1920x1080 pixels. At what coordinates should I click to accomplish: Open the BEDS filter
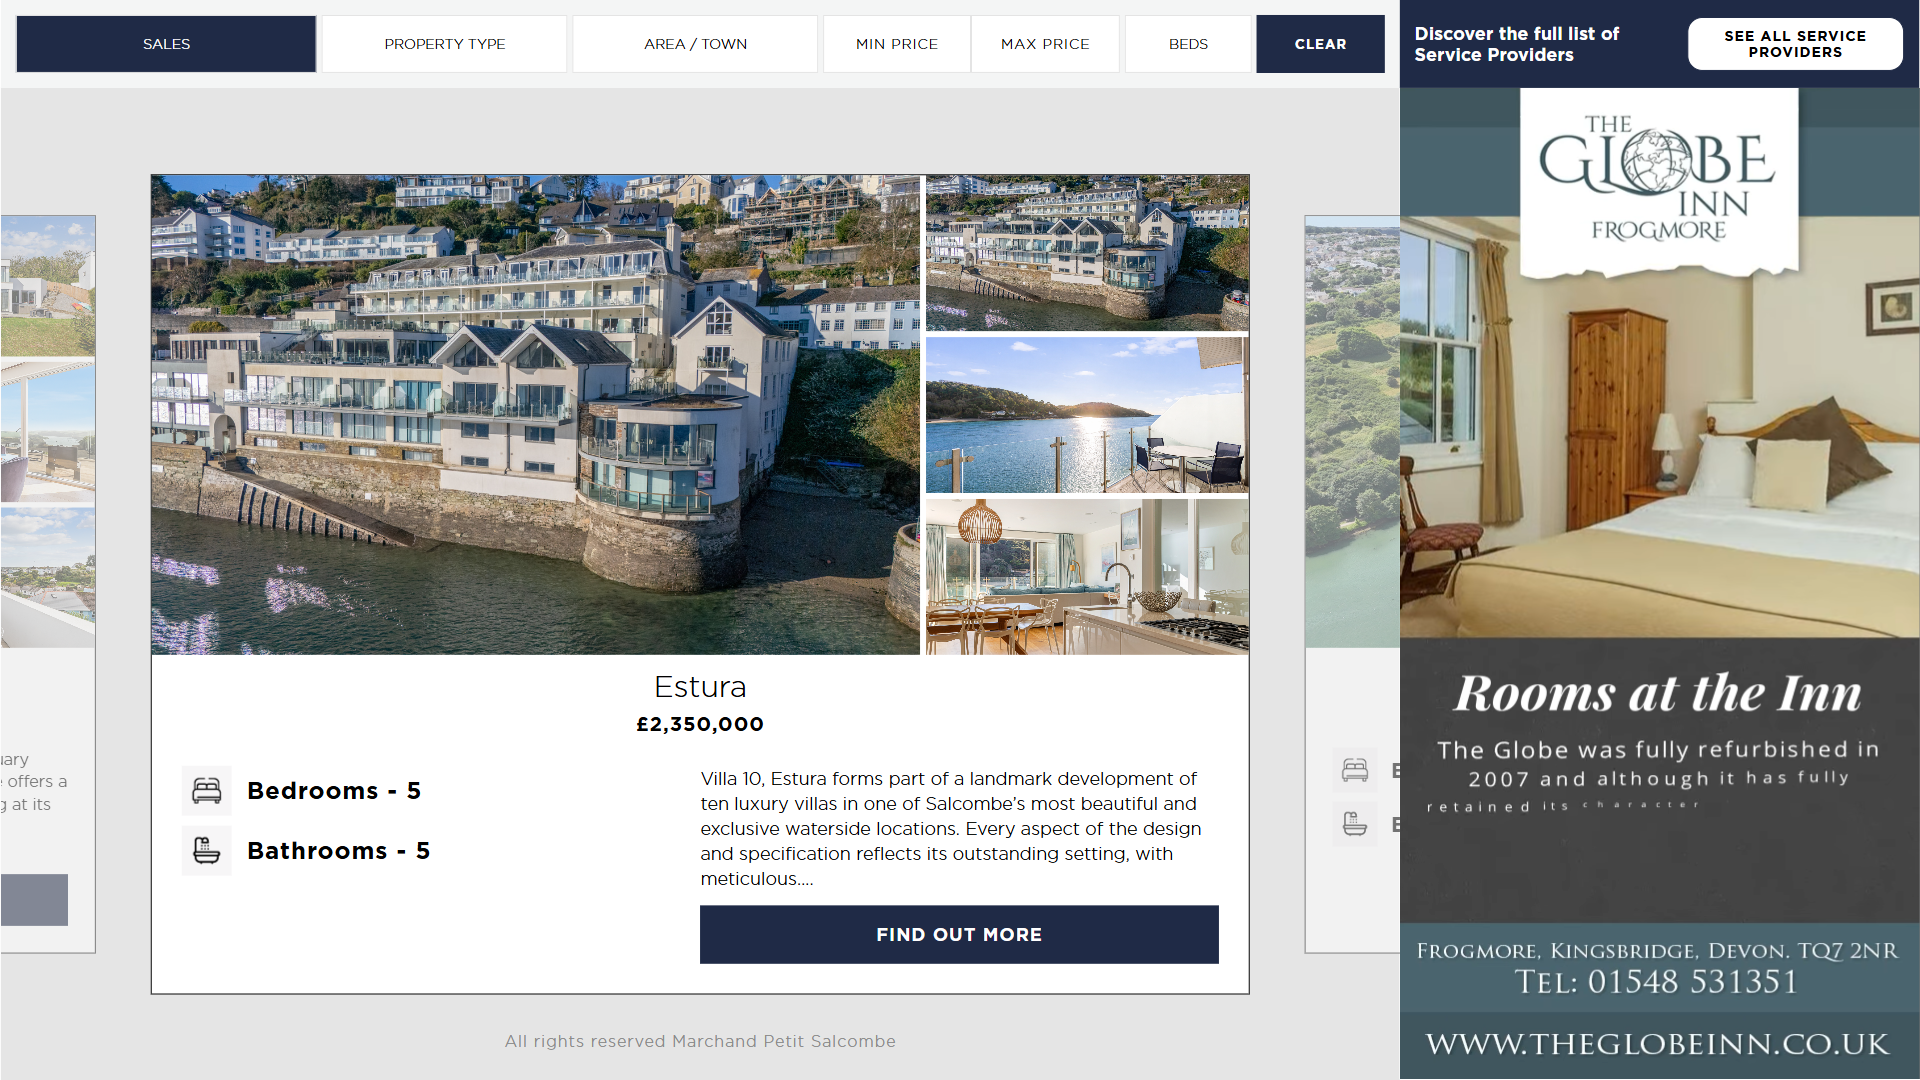[x=1188, y=44]
